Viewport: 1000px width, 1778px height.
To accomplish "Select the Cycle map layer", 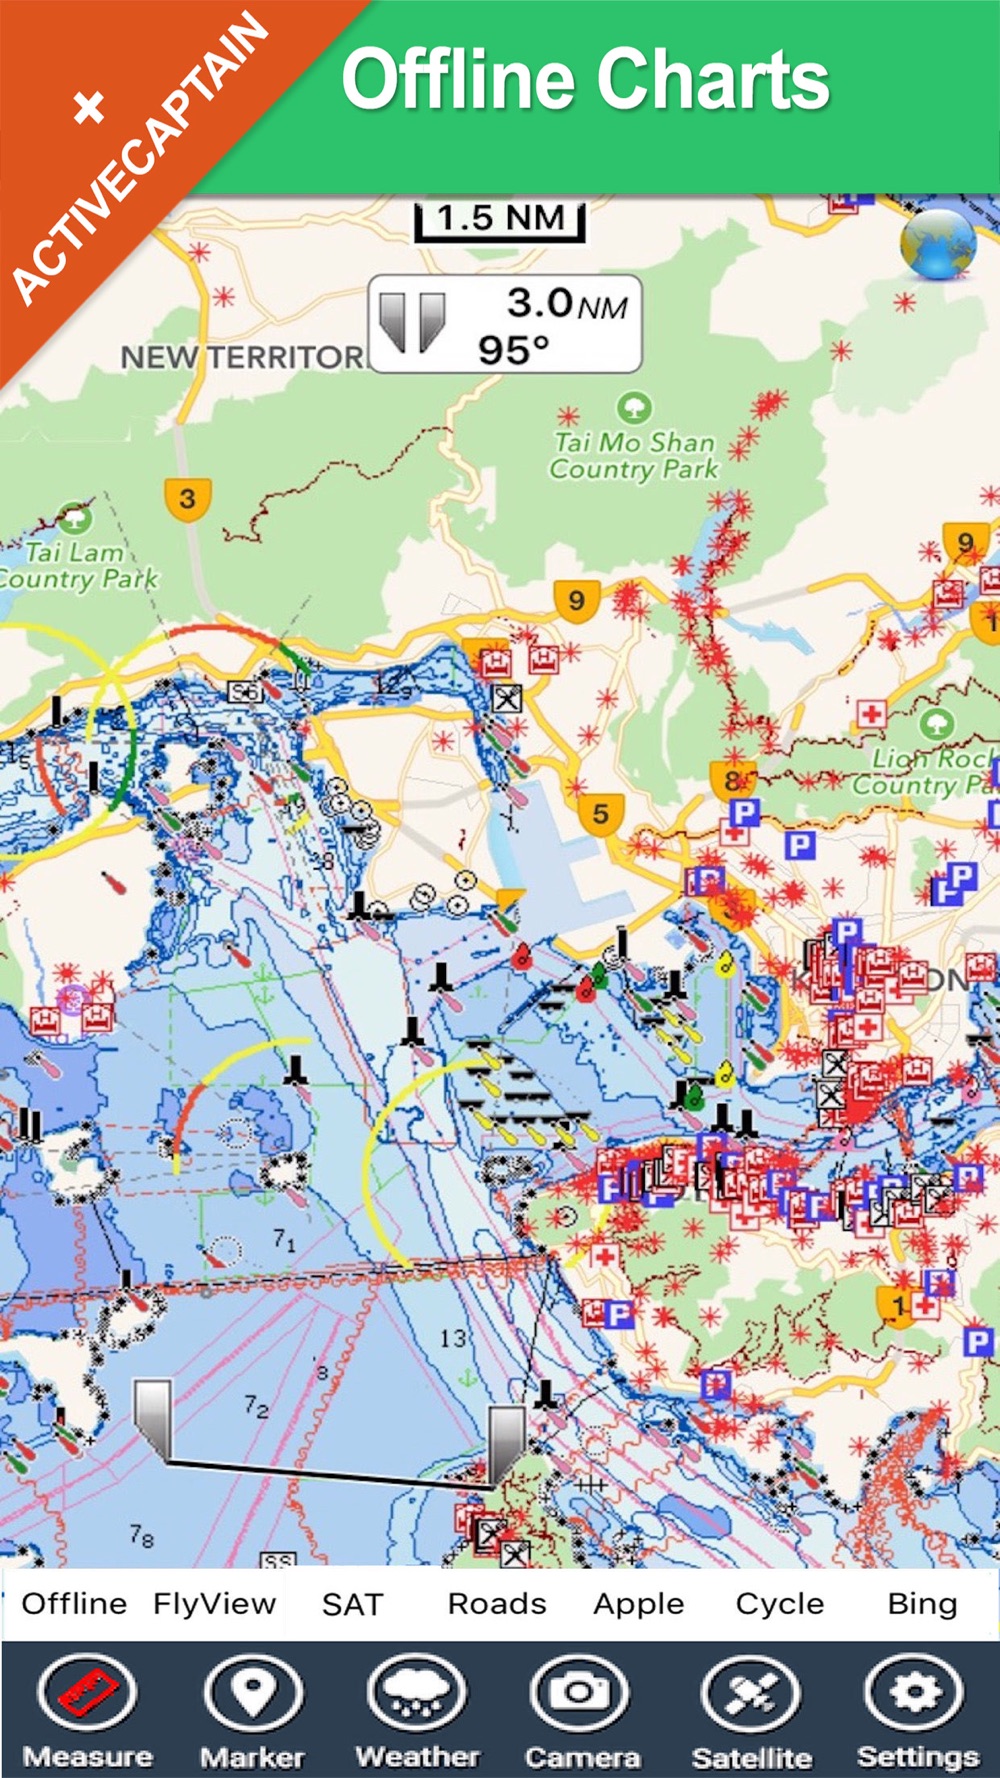I will click(x=780, y=1604).
